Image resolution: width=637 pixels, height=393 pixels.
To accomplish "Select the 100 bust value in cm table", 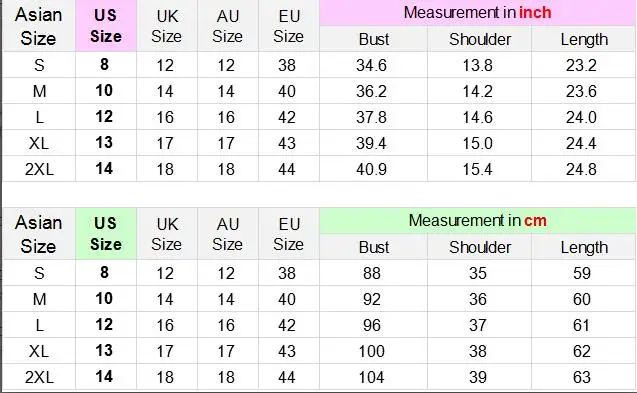I will pyautogui.click(x=371, y=351).
